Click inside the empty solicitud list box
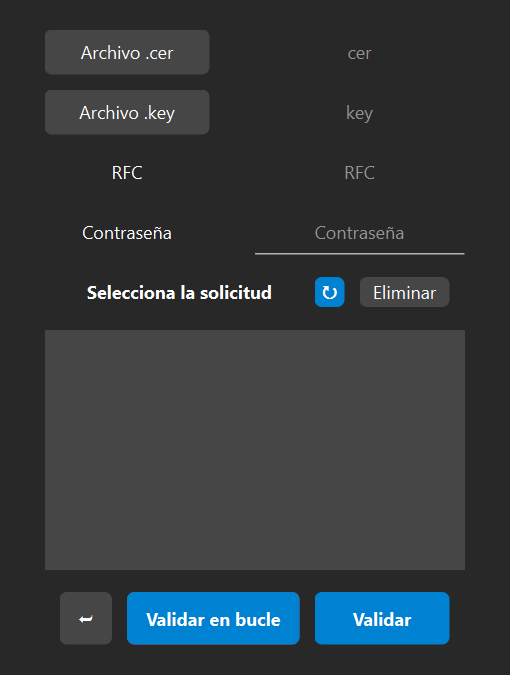This screenshot has width=510, height=675. [255, 450]
